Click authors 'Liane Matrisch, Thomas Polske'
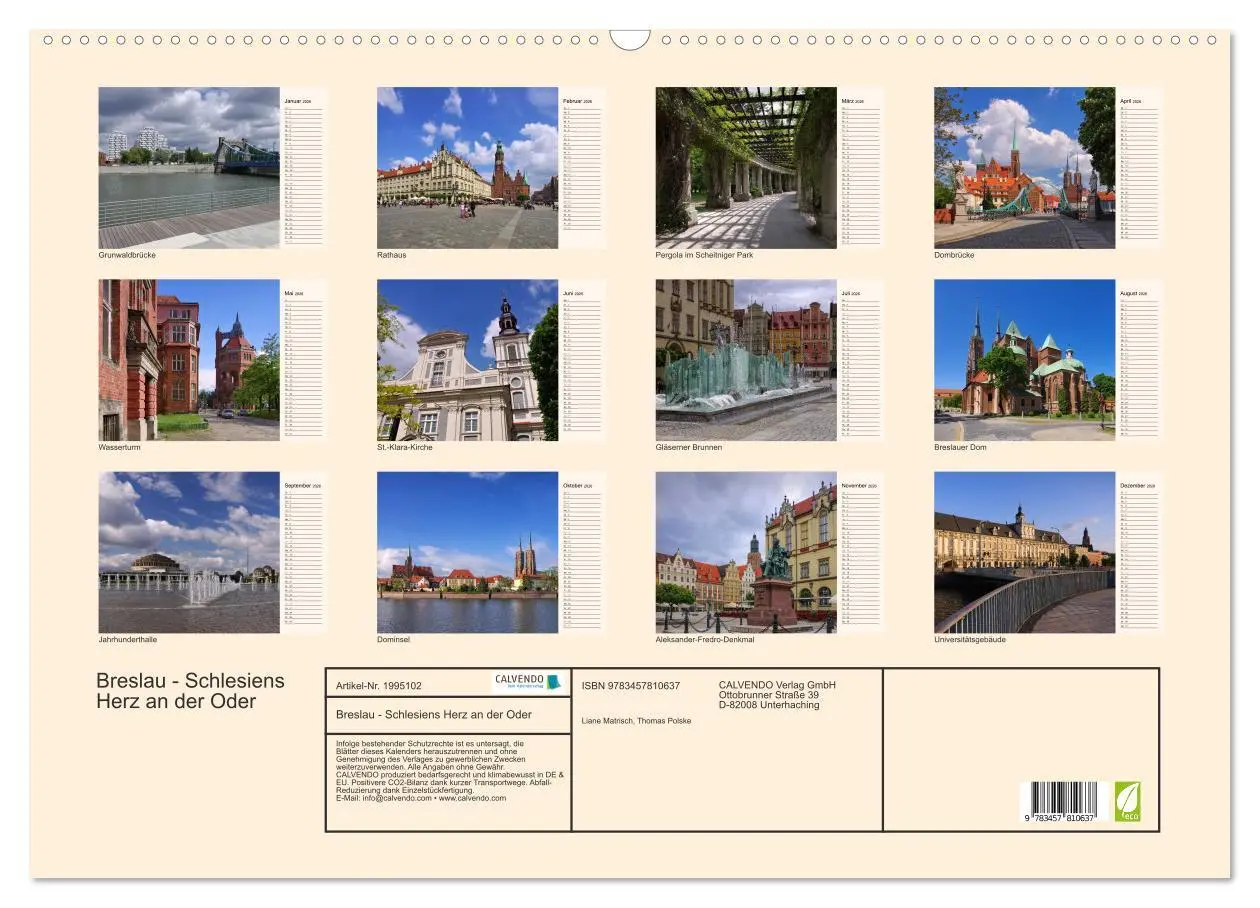The width and height of the screenshot is (1260, 908). point(636,720)
